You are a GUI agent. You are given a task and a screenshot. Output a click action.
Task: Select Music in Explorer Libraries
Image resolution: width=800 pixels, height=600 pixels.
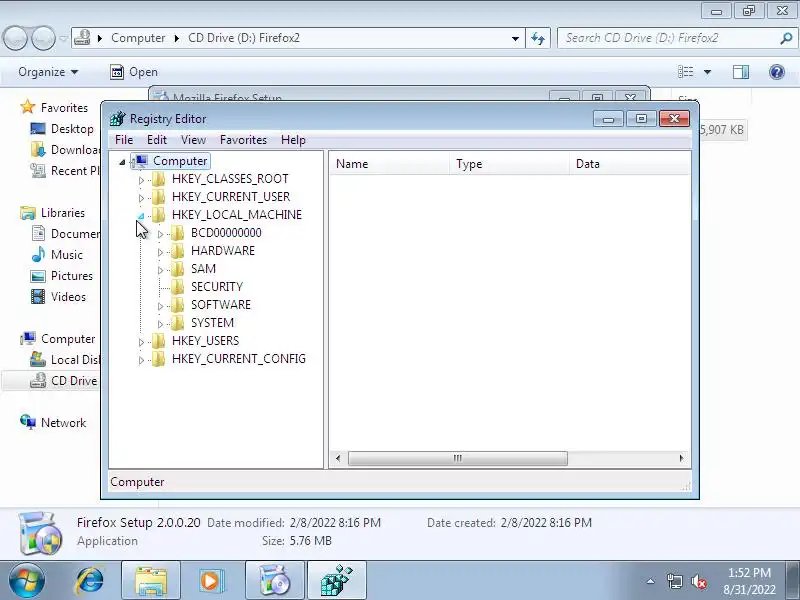pos(57,255)
